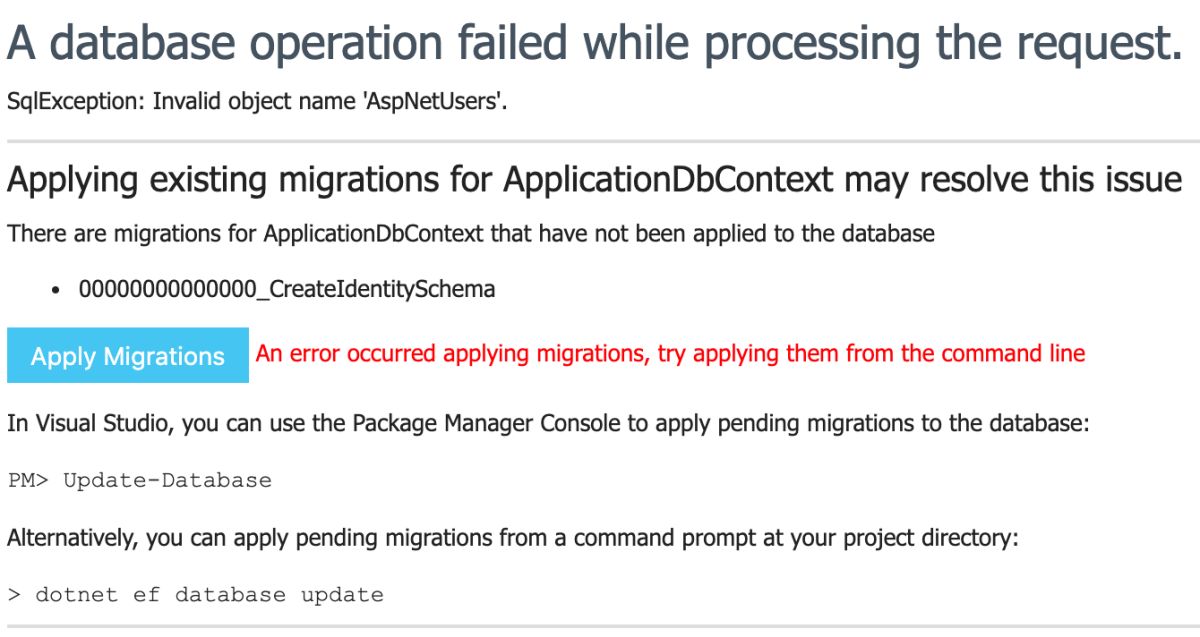1200x637 pixels.
Task: Click the divider line below the SqlException message
Action: click(600, 141)
